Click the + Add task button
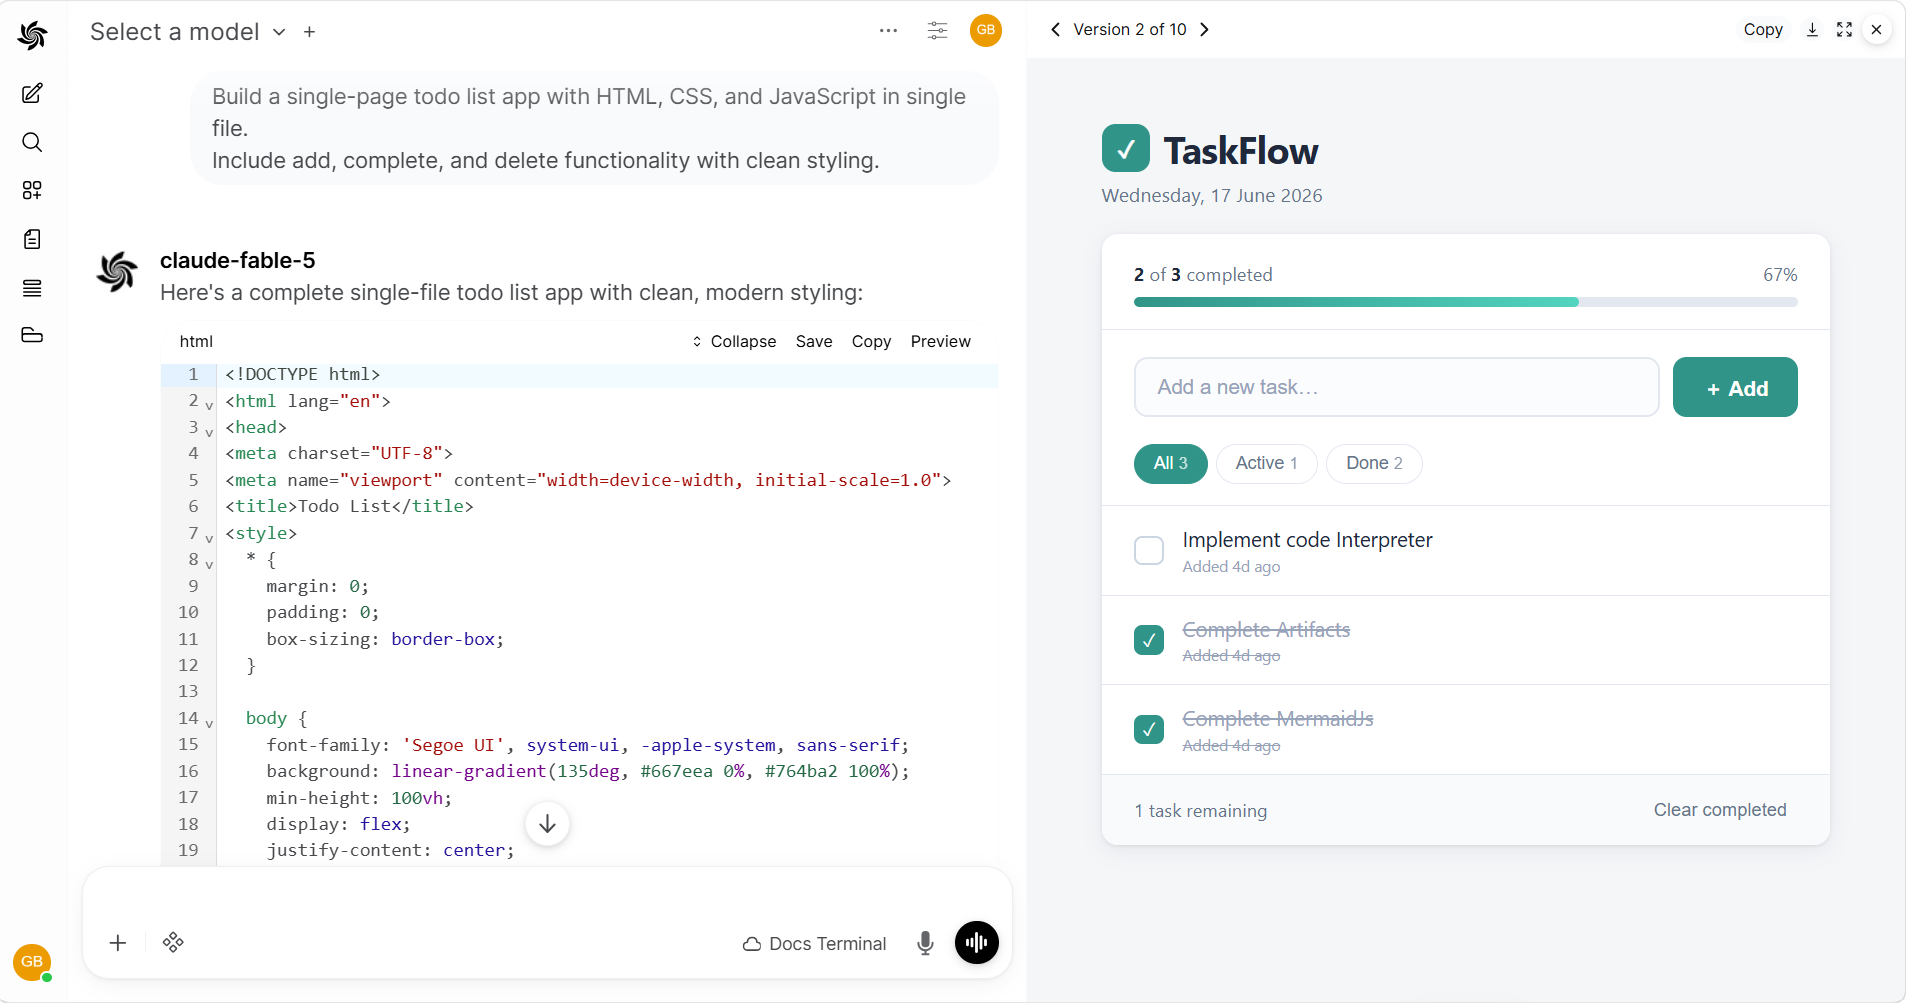This screenshot has height=1003, width=1906. click(1735, 387)
